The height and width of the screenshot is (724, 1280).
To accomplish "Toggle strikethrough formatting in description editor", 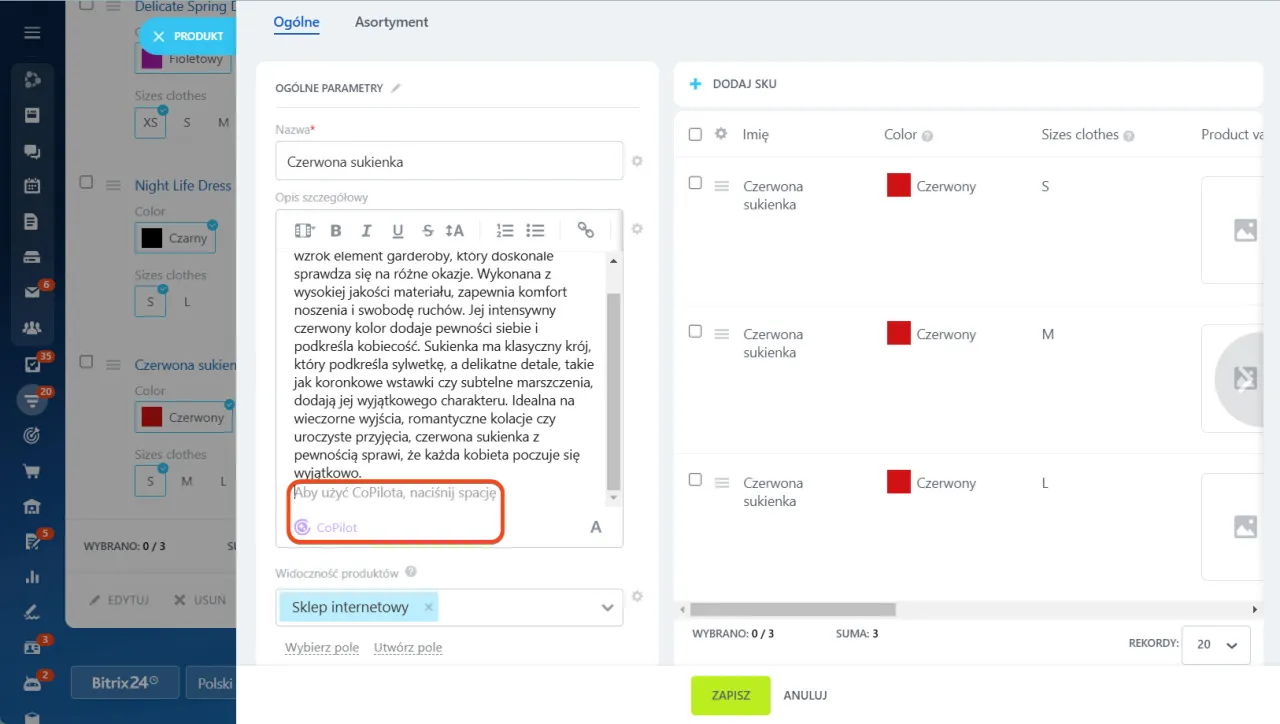I will point(428,231).
